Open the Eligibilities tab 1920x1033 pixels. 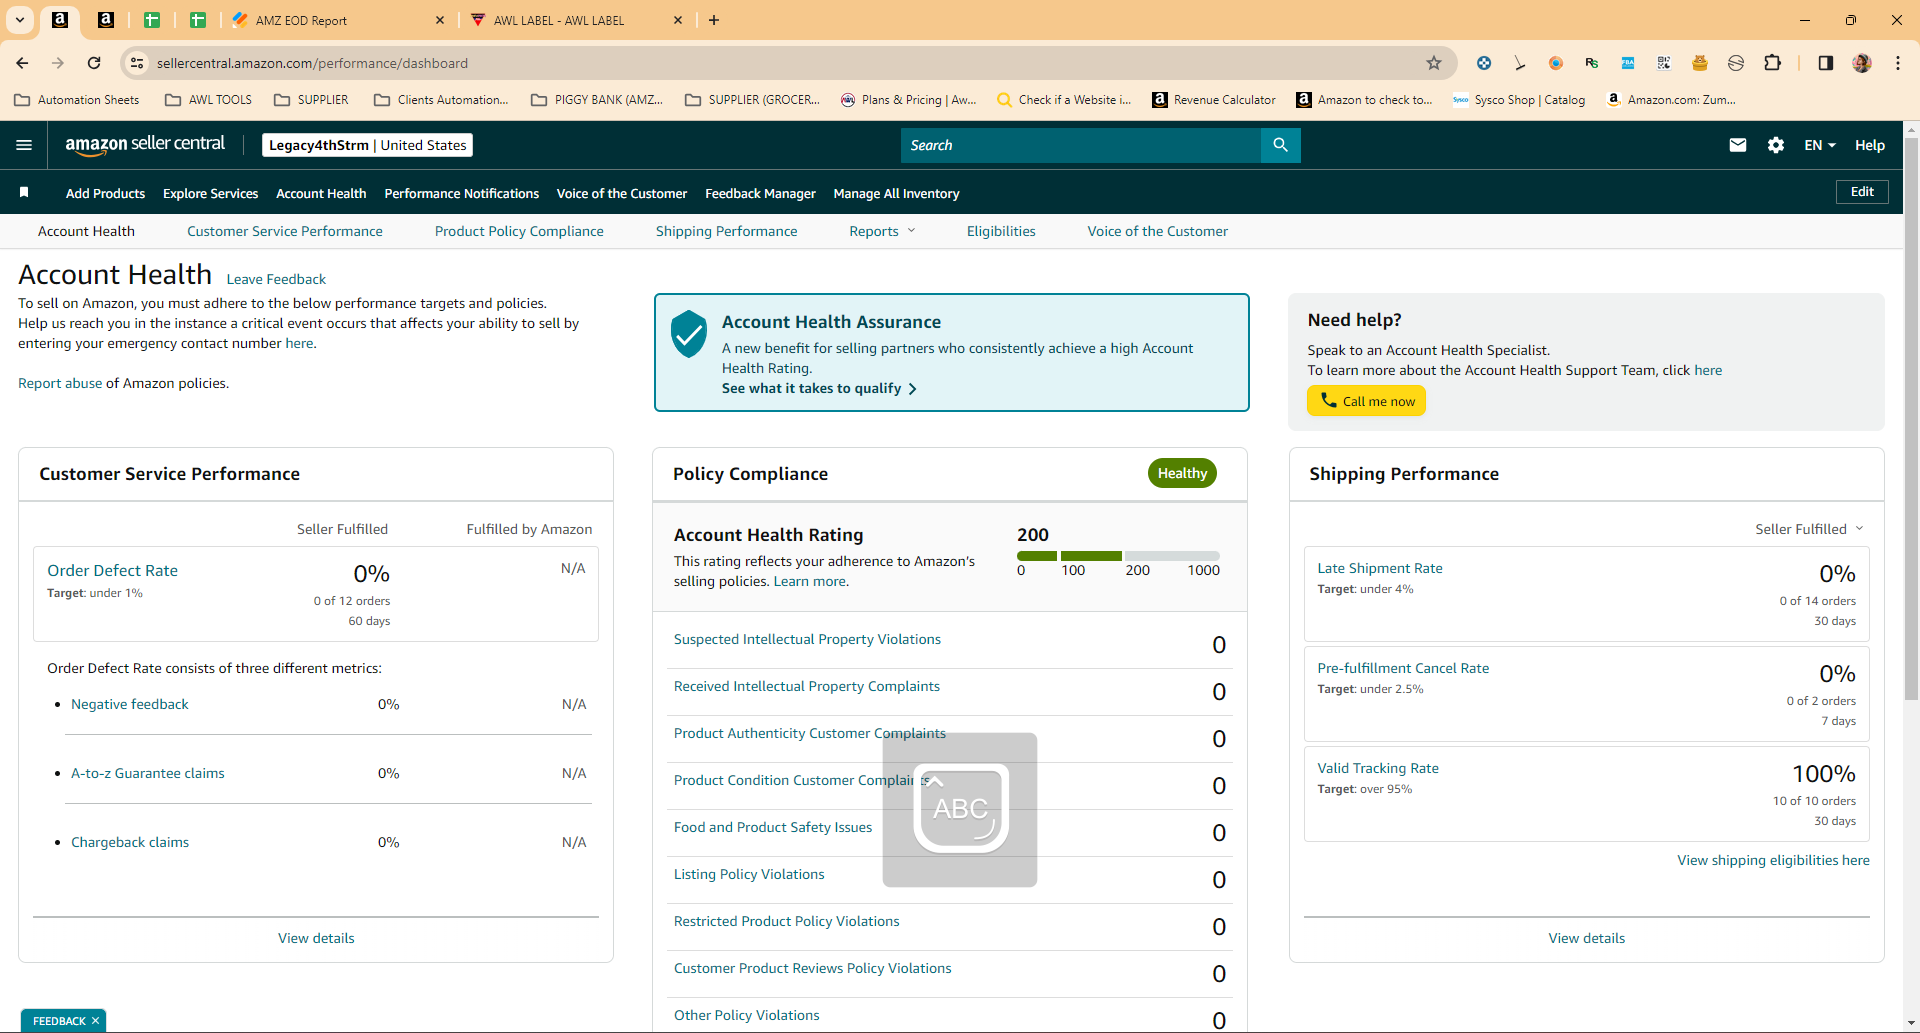[1001, 231]
